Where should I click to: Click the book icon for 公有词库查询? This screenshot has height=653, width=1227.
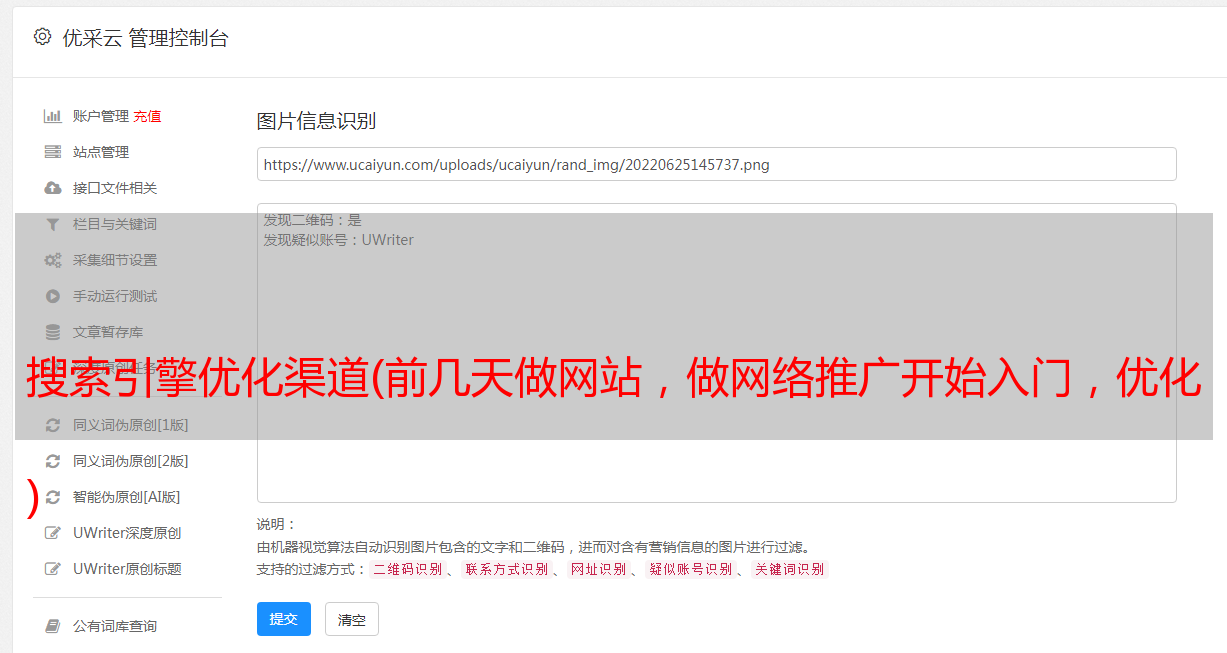(x=53, y=626)
